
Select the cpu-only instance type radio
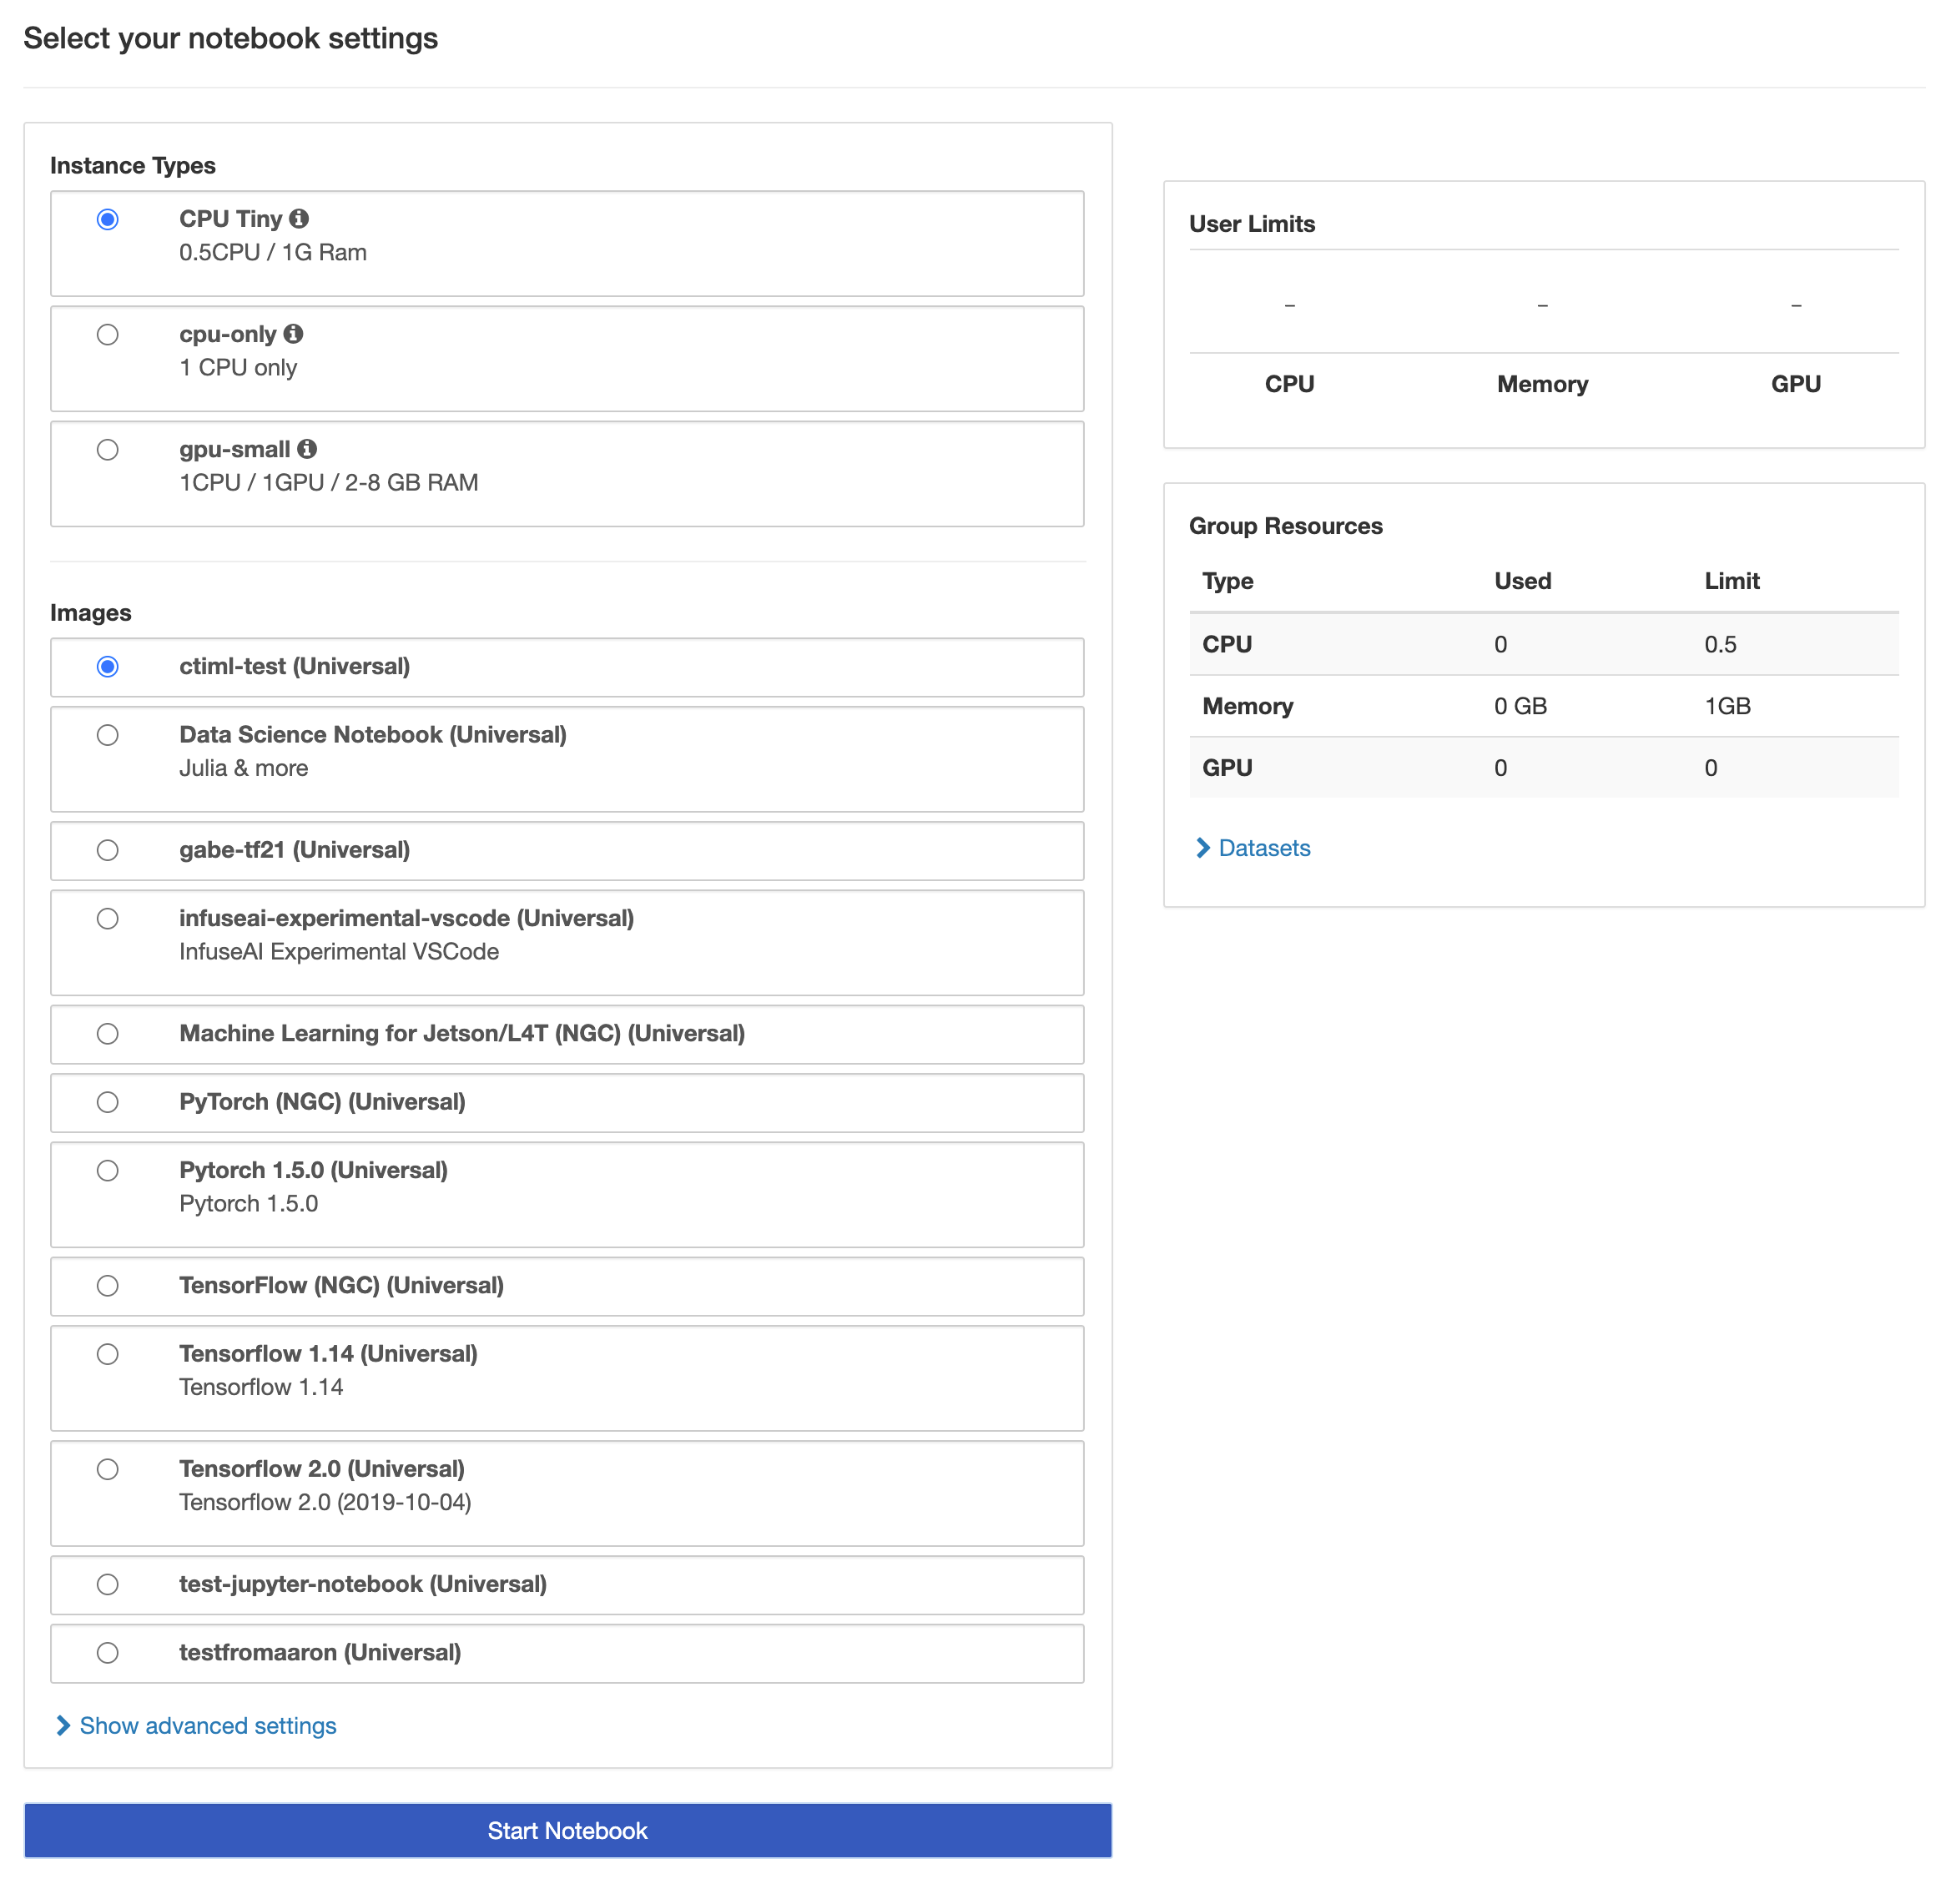click(x=108, y=334)
